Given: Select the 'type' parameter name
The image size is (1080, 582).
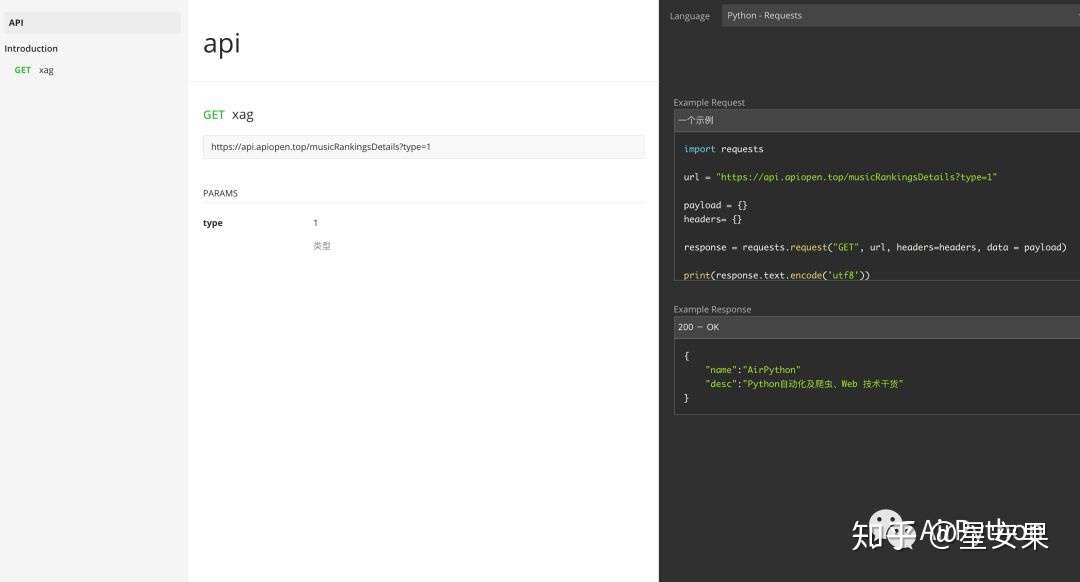Looking at the screenshot, I should (x=213, y=223).
